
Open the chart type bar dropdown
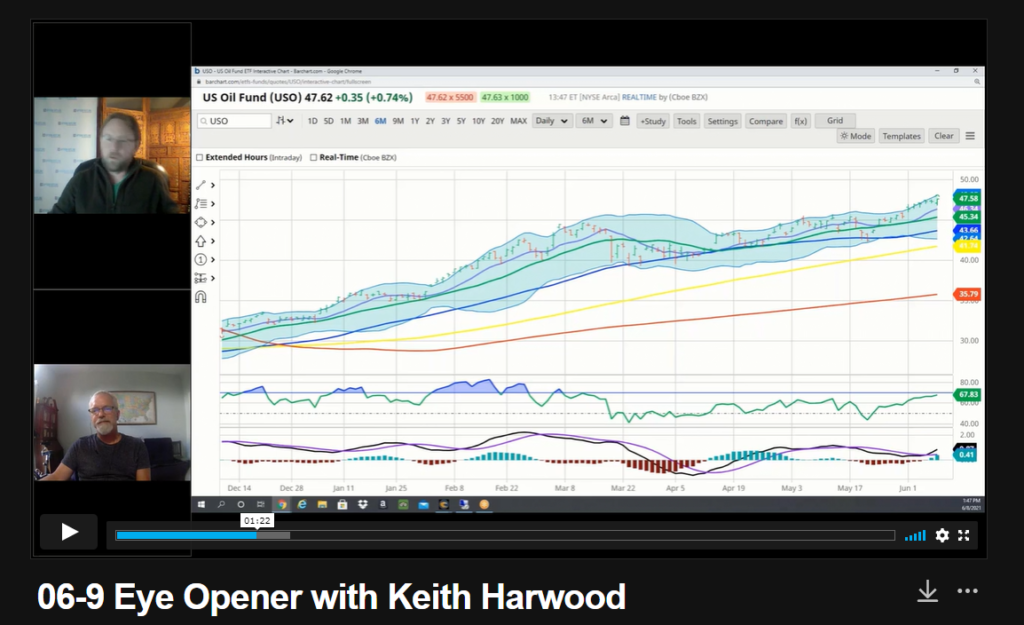point(285,121)
